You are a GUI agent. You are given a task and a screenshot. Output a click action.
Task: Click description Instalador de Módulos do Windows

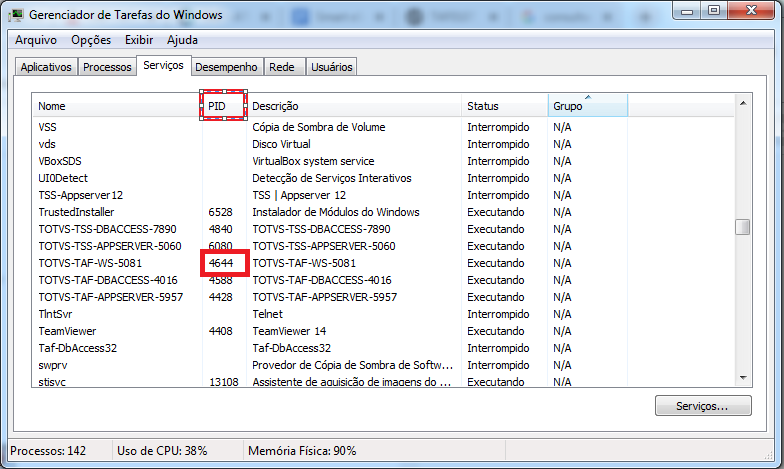coord(336,212)
